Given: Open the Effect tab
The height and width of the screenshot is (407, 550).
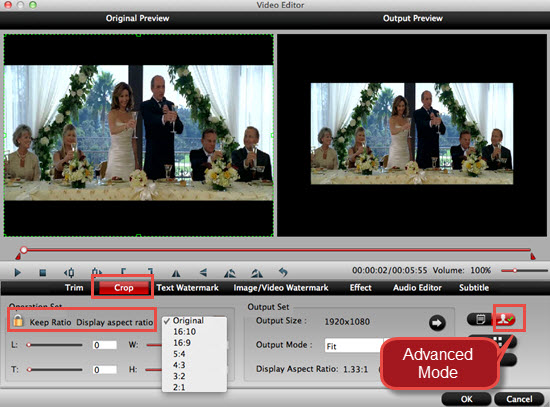Looking at the screenshot, I should [361, 288].
